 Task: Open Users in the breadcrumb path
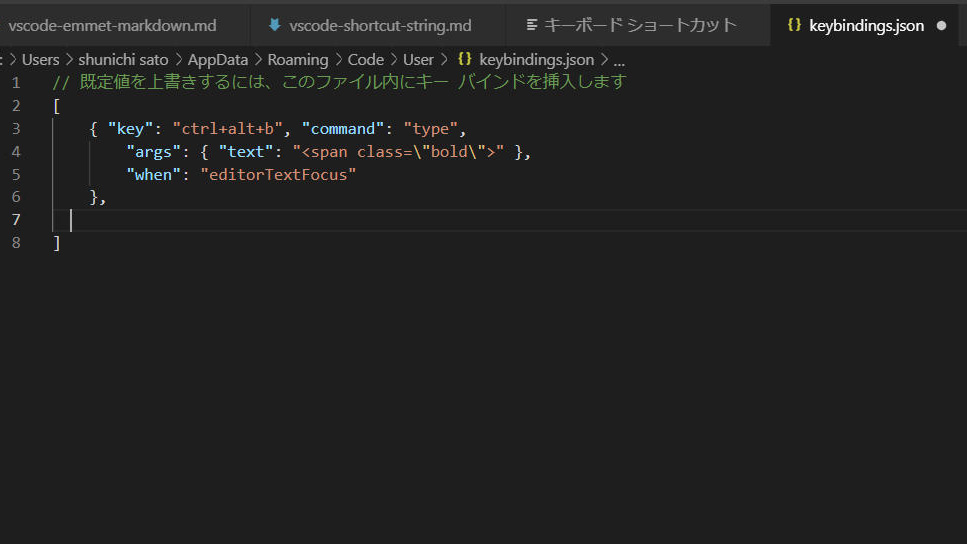coord(41,60)
